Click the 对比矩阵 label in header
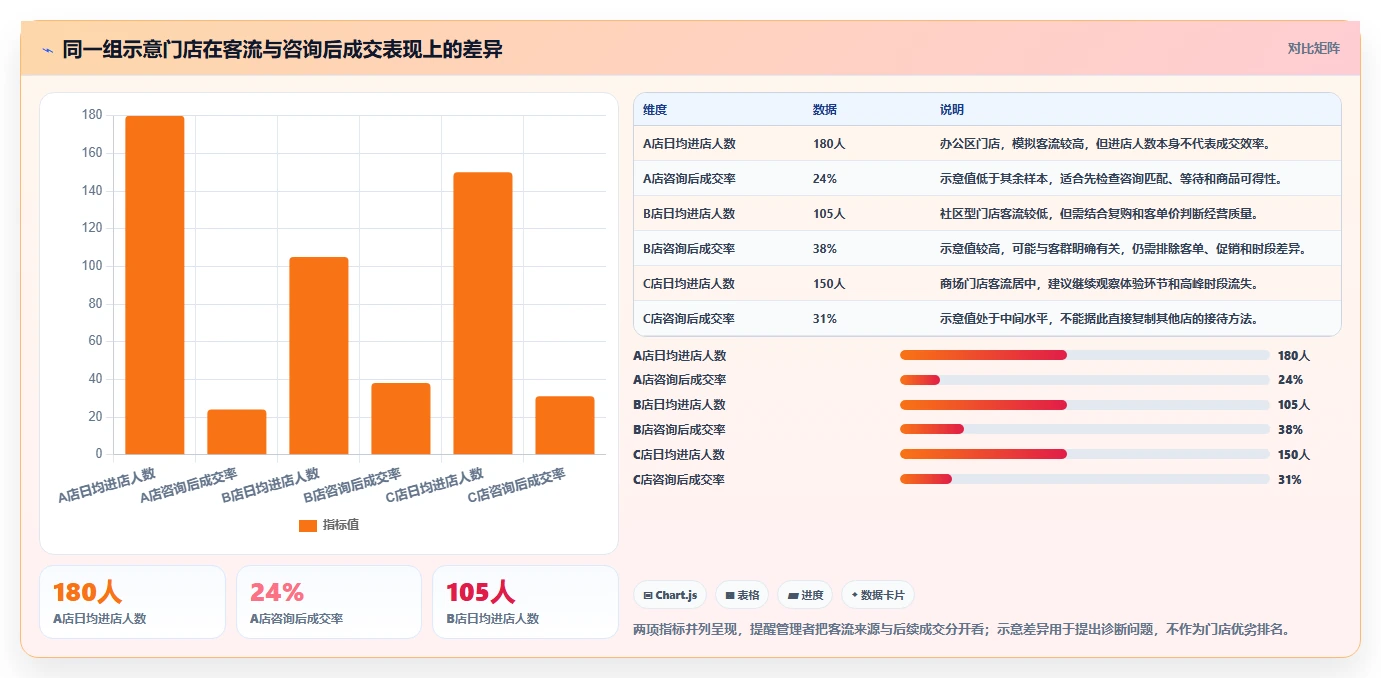Image resolution: width=1381 pixels, height=678 pixels. [x=1313, y=48]
